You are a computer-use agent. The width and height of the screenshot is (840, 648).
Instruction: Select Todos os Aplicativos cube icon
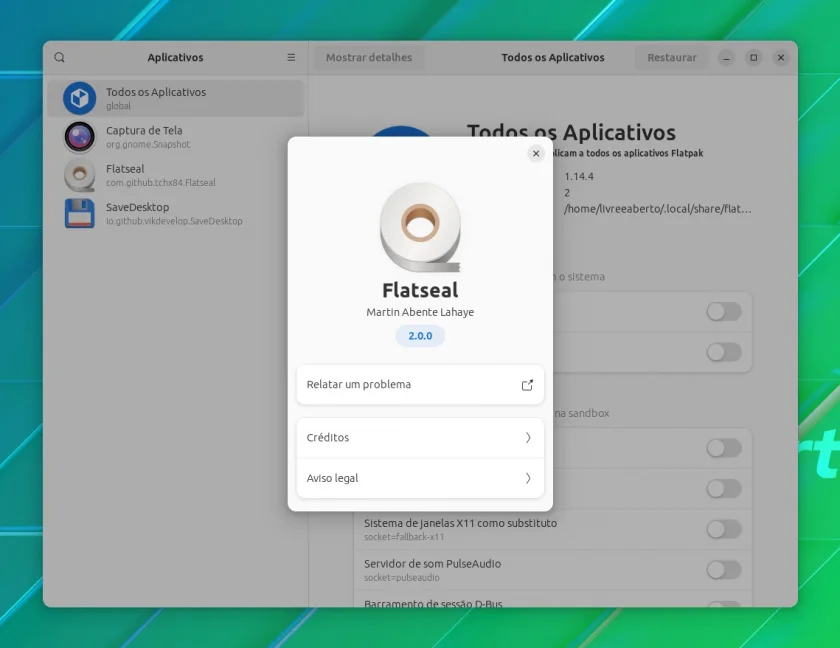pos(79,98)
